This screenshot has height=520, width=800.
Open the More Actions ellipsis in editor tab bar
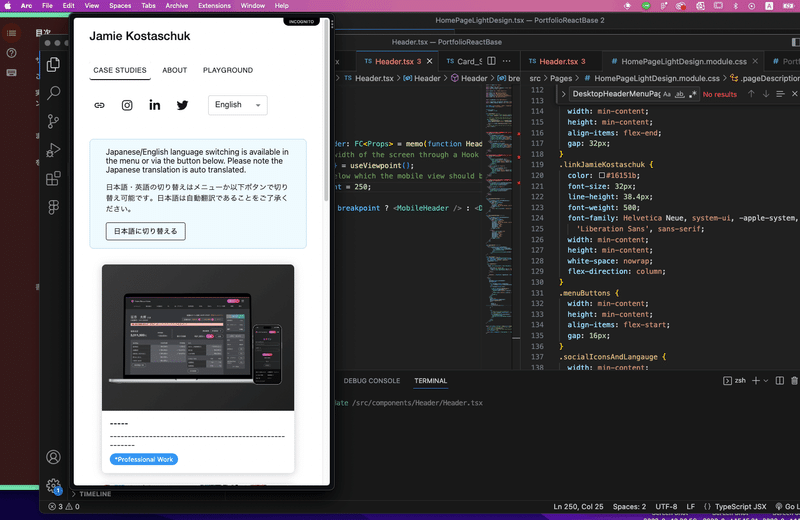click(x=507, y=61)
